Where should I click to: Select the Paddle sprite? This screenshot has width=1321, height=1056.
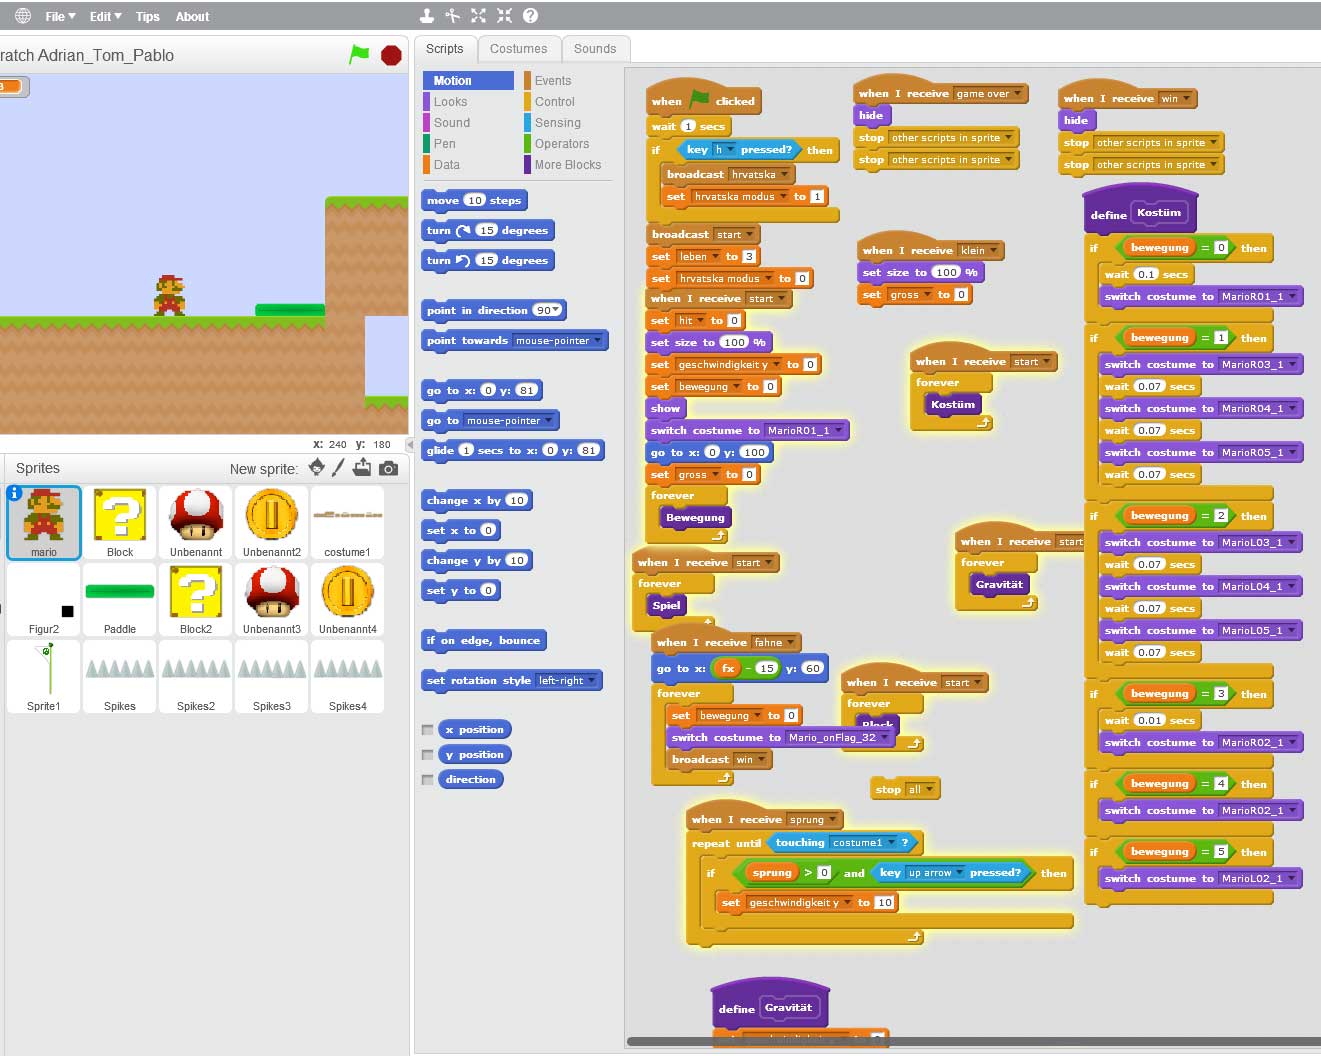(x=120, y=599)
